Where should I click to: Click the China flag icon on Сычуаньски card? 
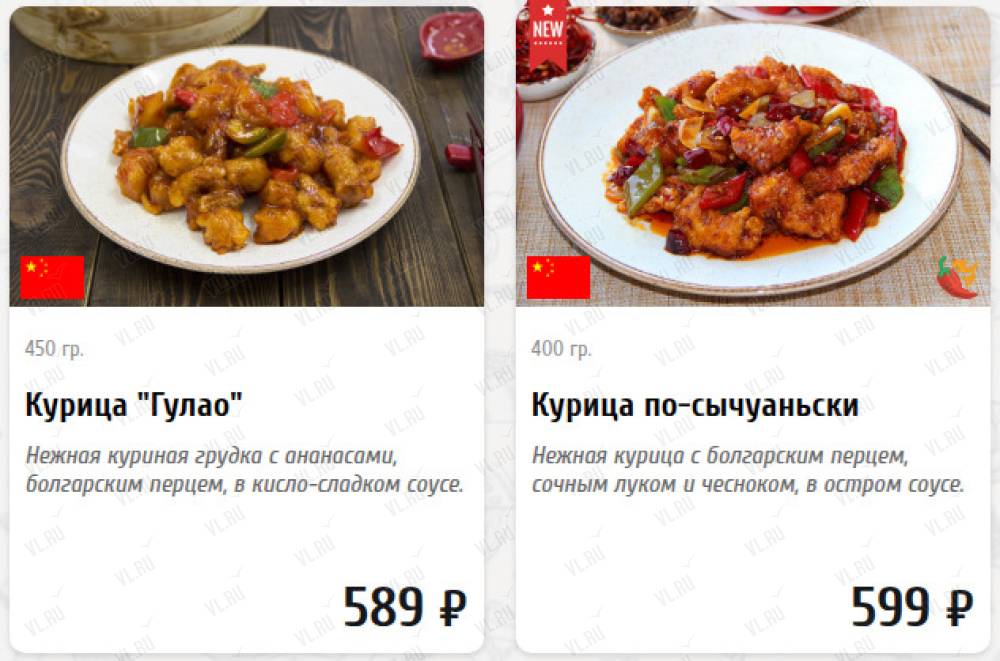coord(558,277)
